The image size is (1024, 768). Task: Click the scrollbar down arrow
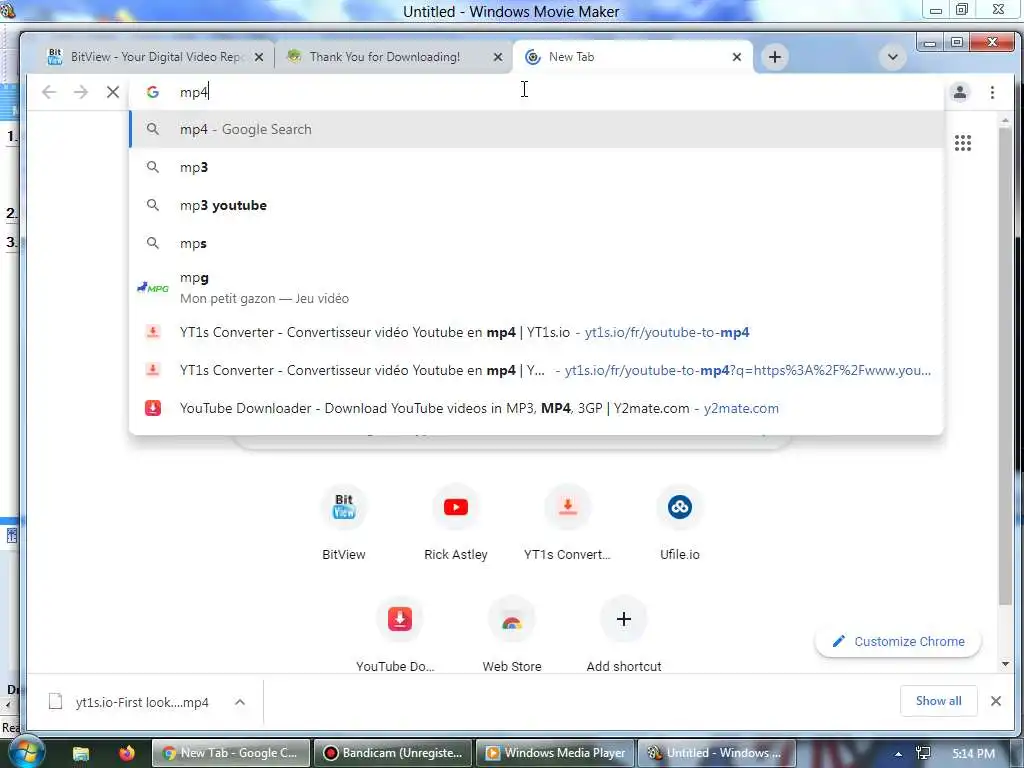tap(1005, 664)
